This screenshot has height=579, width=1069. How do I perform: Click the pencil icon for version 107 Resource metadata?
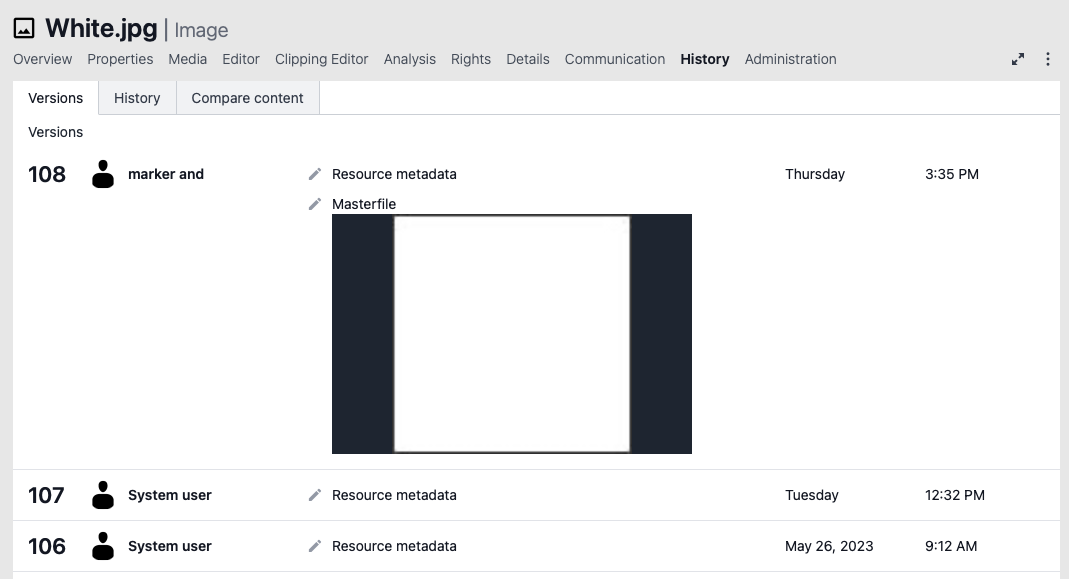click(x=314, y=495)
